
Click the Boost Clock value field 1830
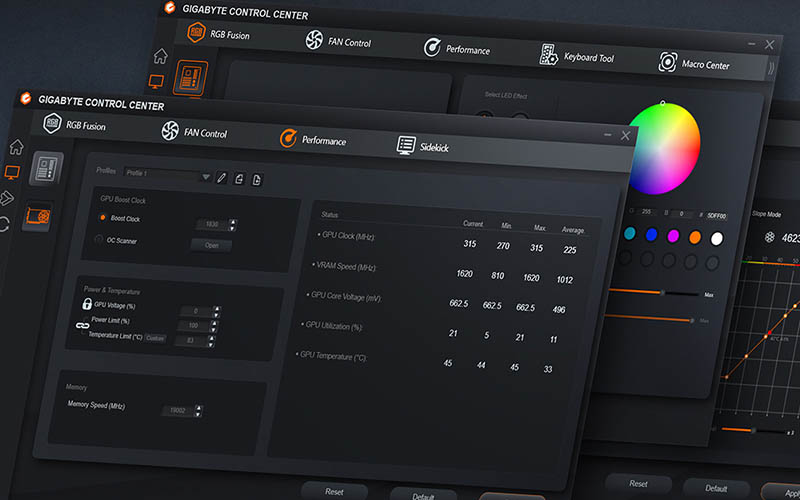212,224
